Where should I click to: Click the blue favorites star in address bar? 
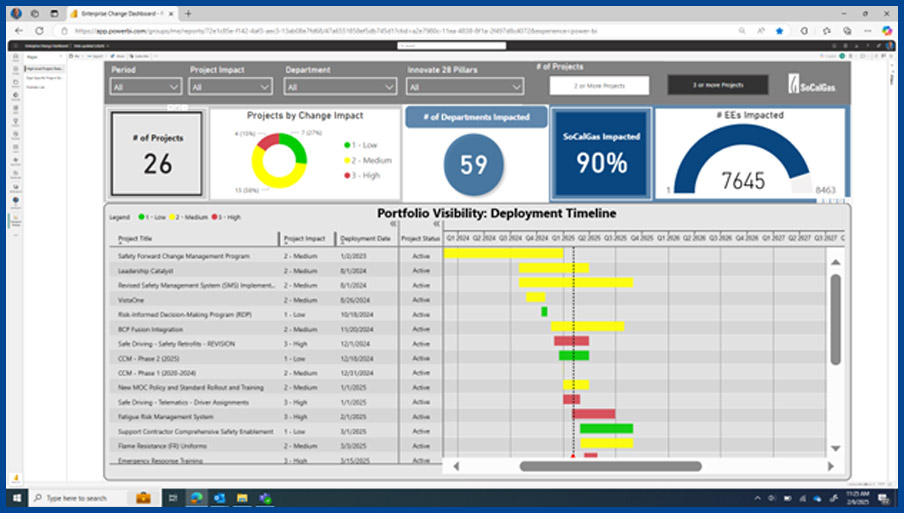pyautogui.click(x=779, y=31)
